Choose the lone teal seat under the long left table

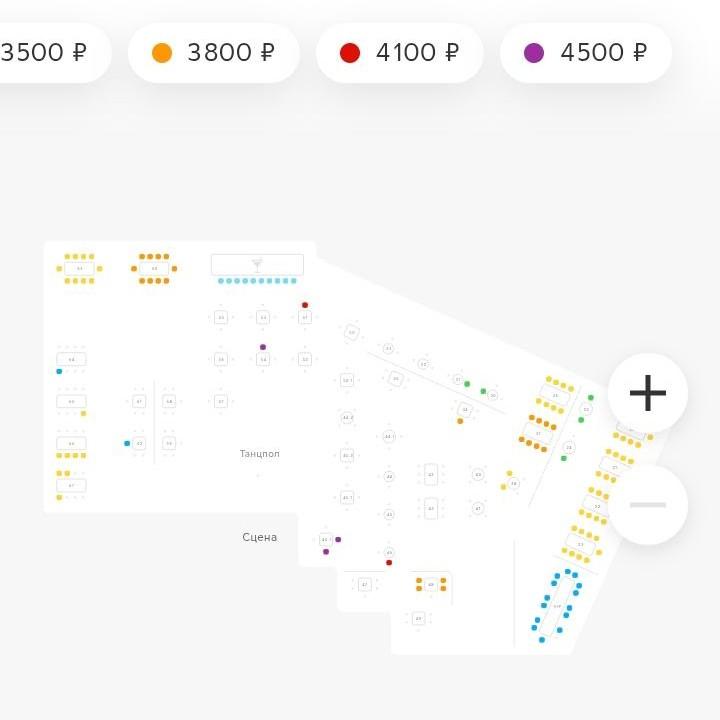coord(59,371)
